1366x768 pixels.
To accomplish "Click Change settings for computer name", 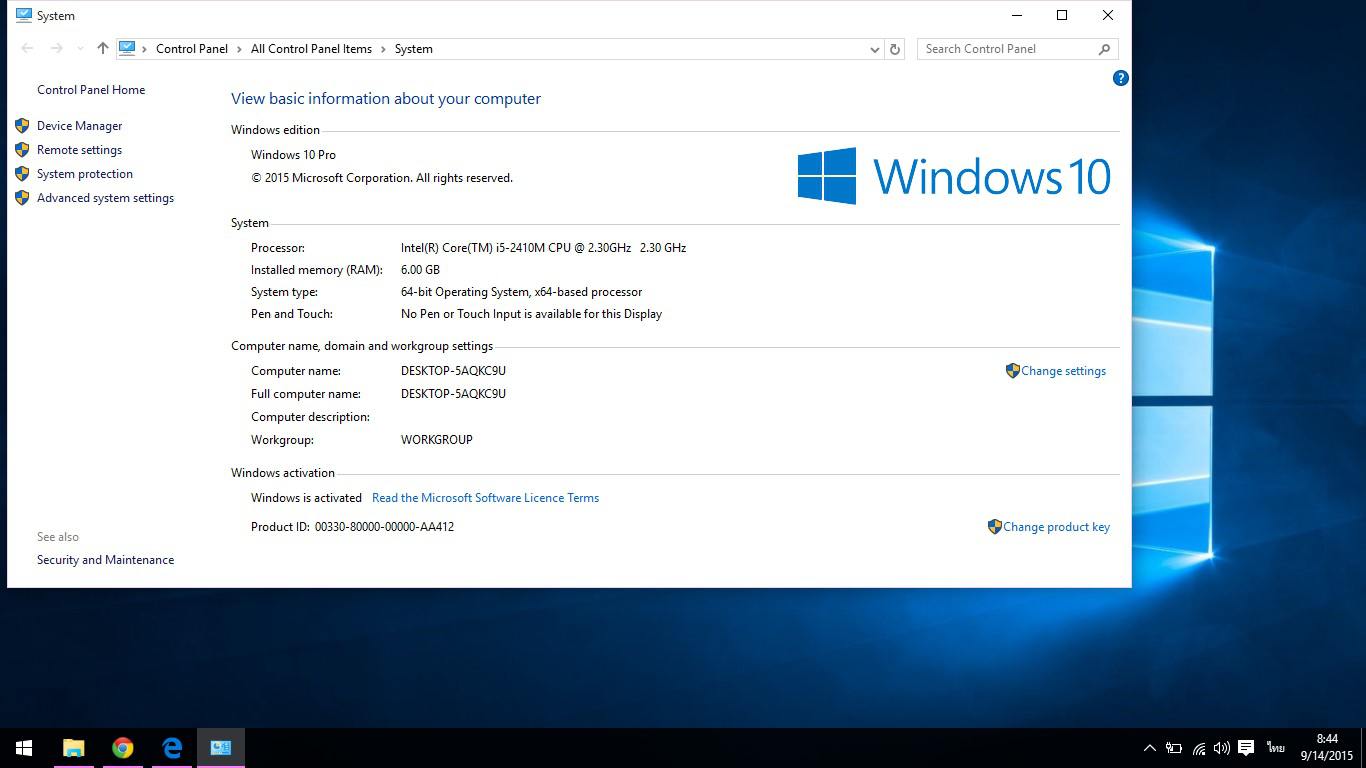I will 1063,371.
